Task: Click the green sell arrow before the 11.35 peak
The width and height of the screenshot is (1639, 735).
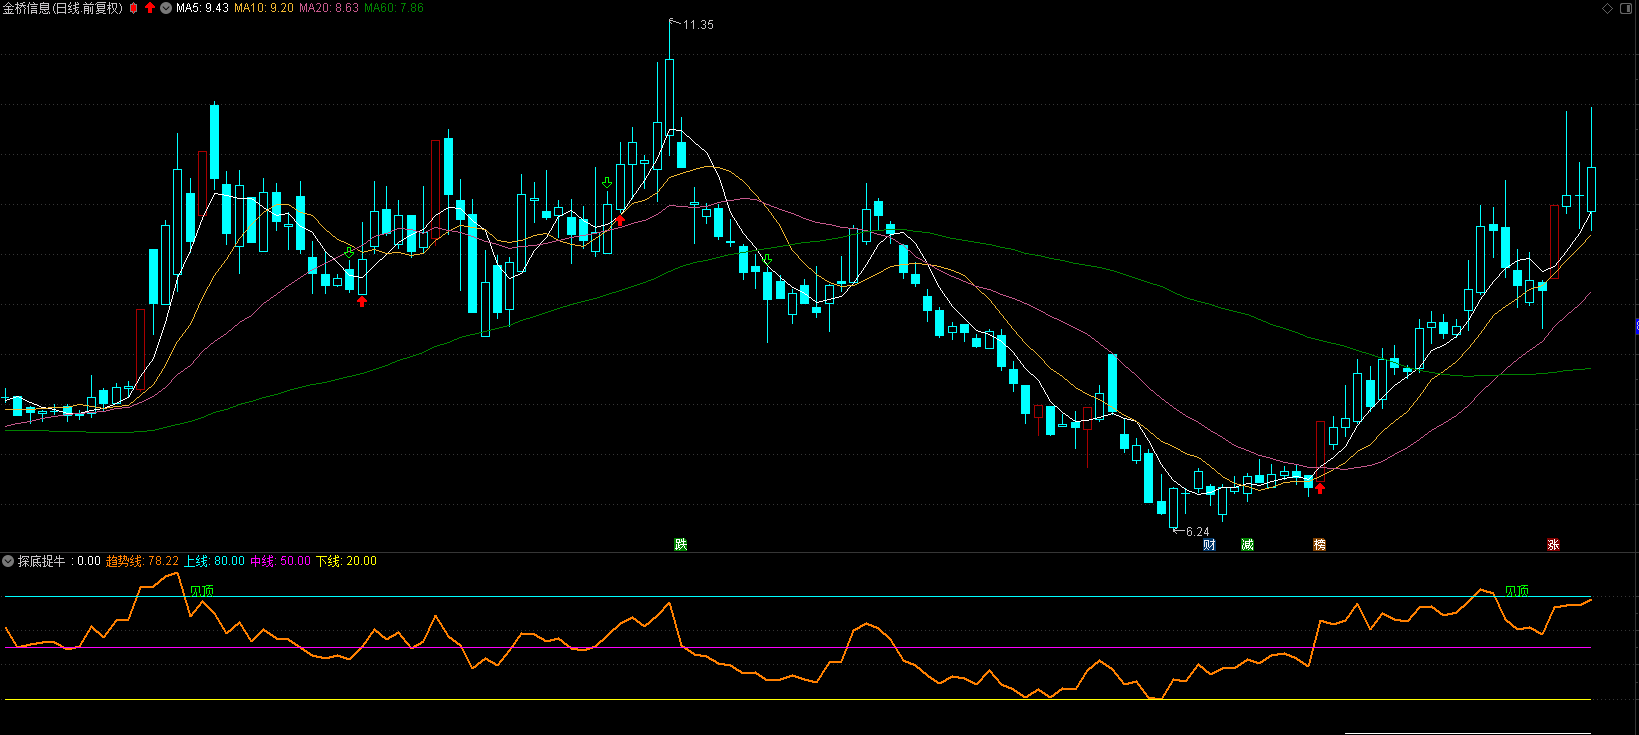Action: click(607, 183)
